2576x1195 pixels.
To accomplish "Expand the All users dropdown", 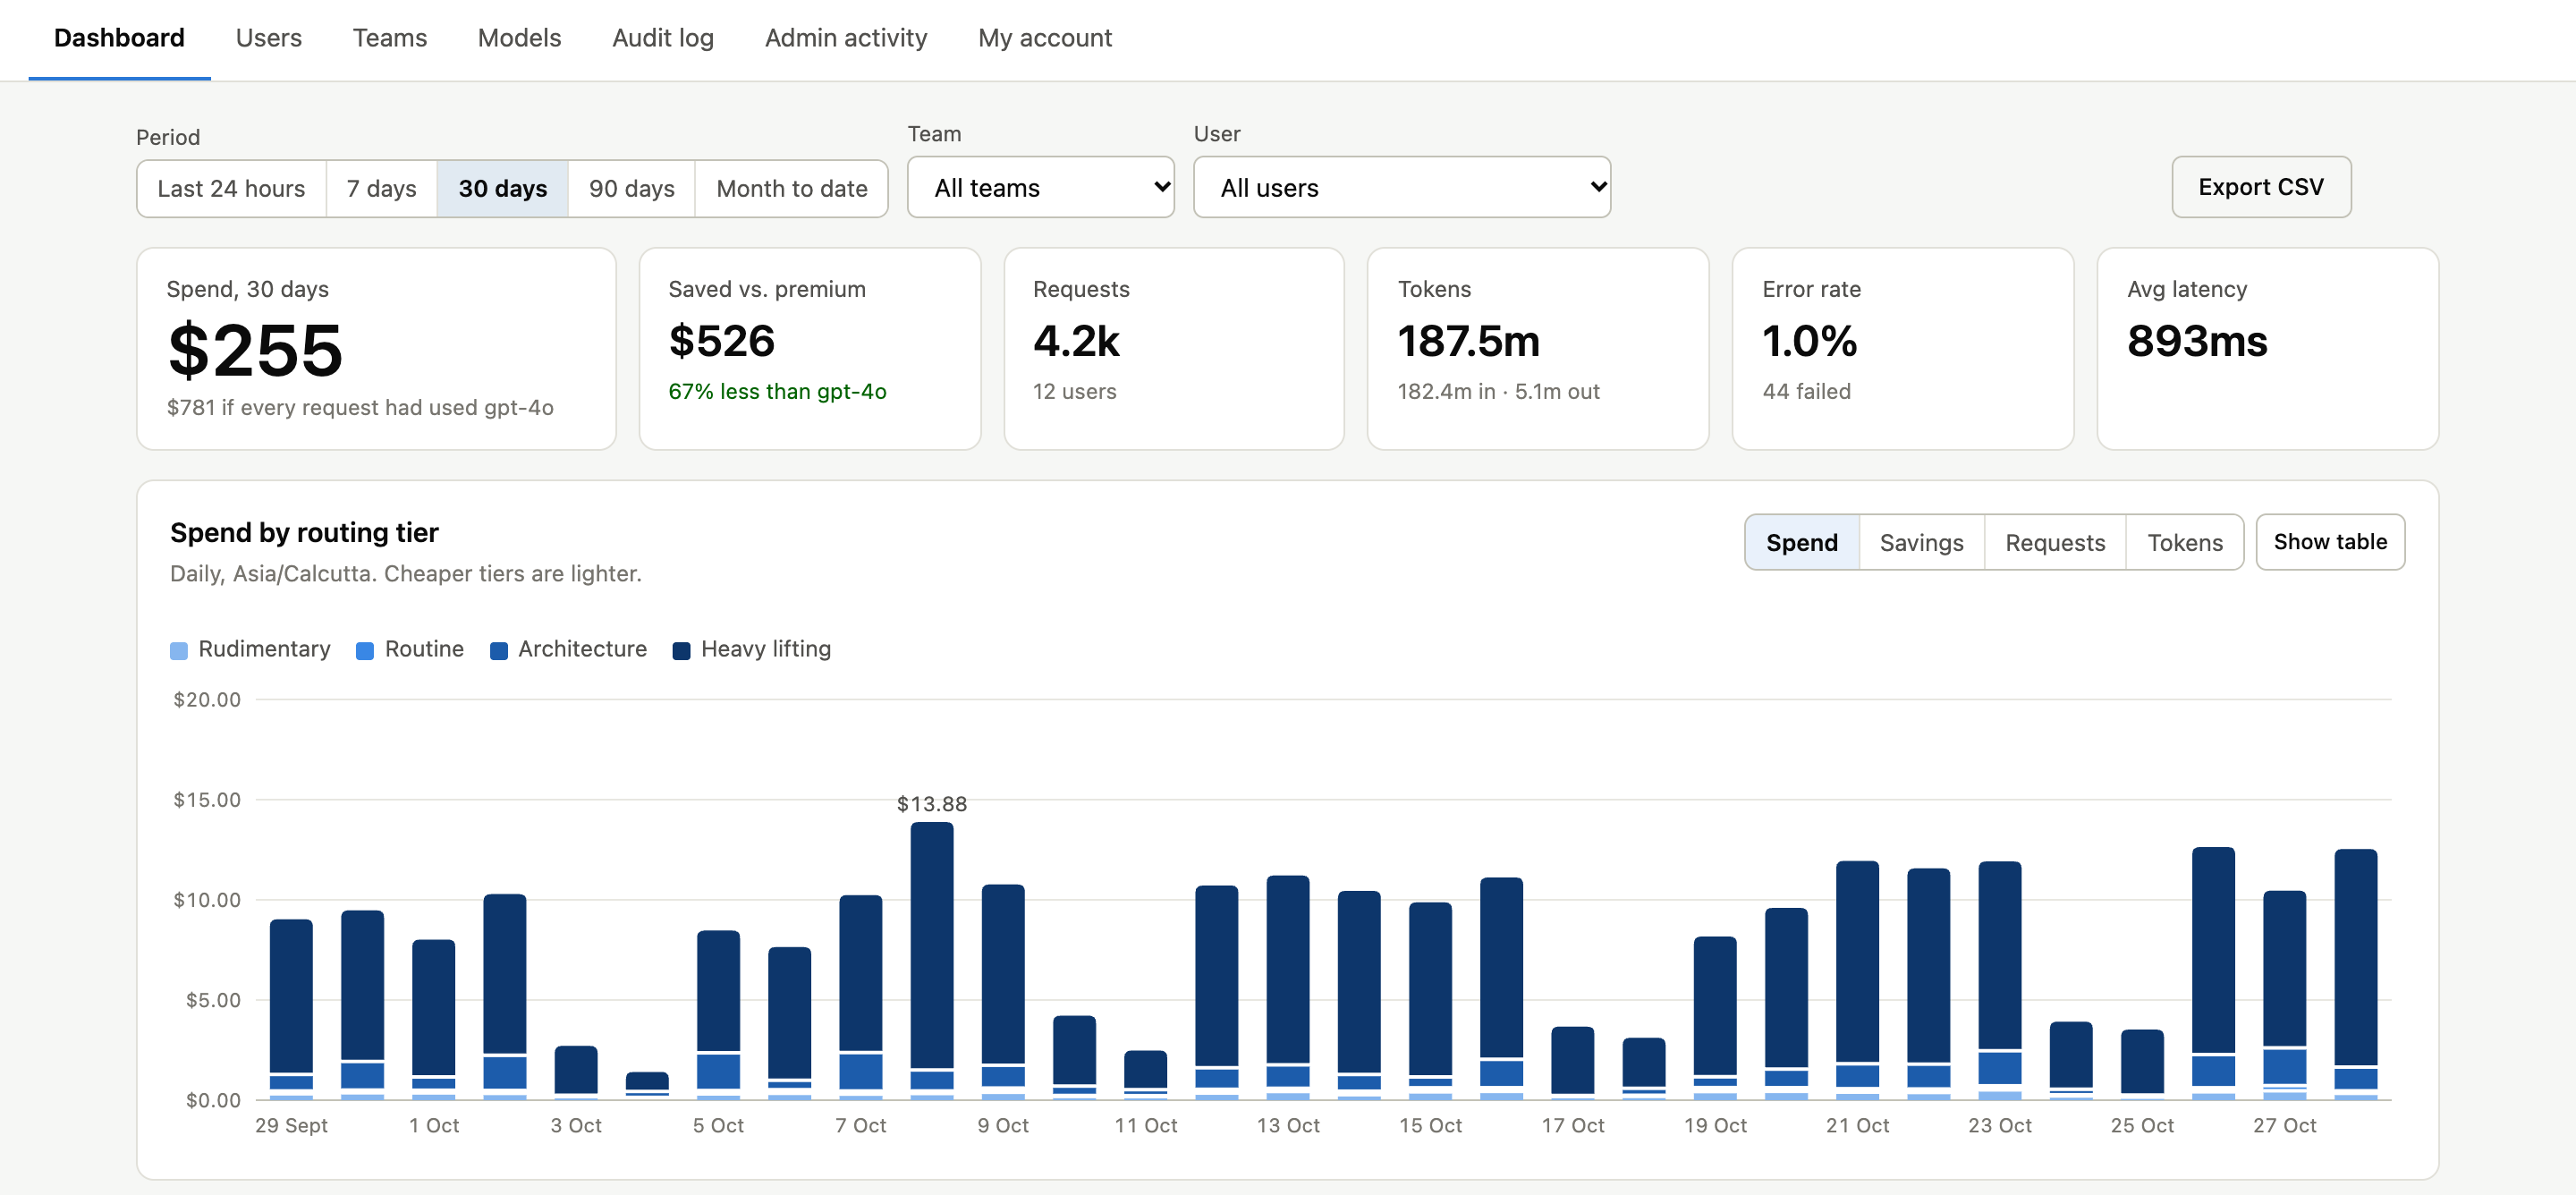I will tap(1401, 187).
